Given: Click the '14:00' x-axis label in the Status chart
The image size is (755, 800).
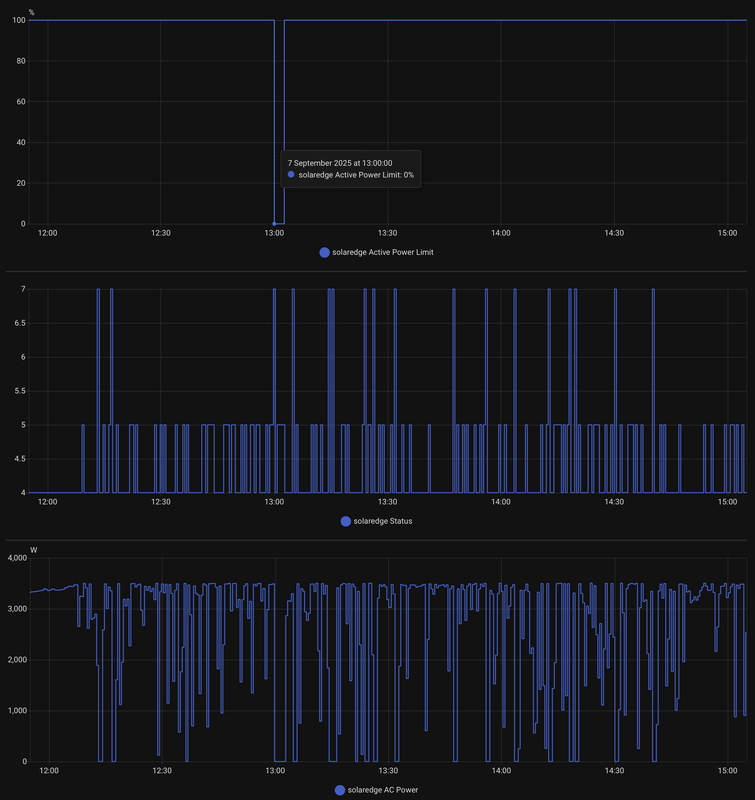Looking at the screenshot, I should coord(501,502).
